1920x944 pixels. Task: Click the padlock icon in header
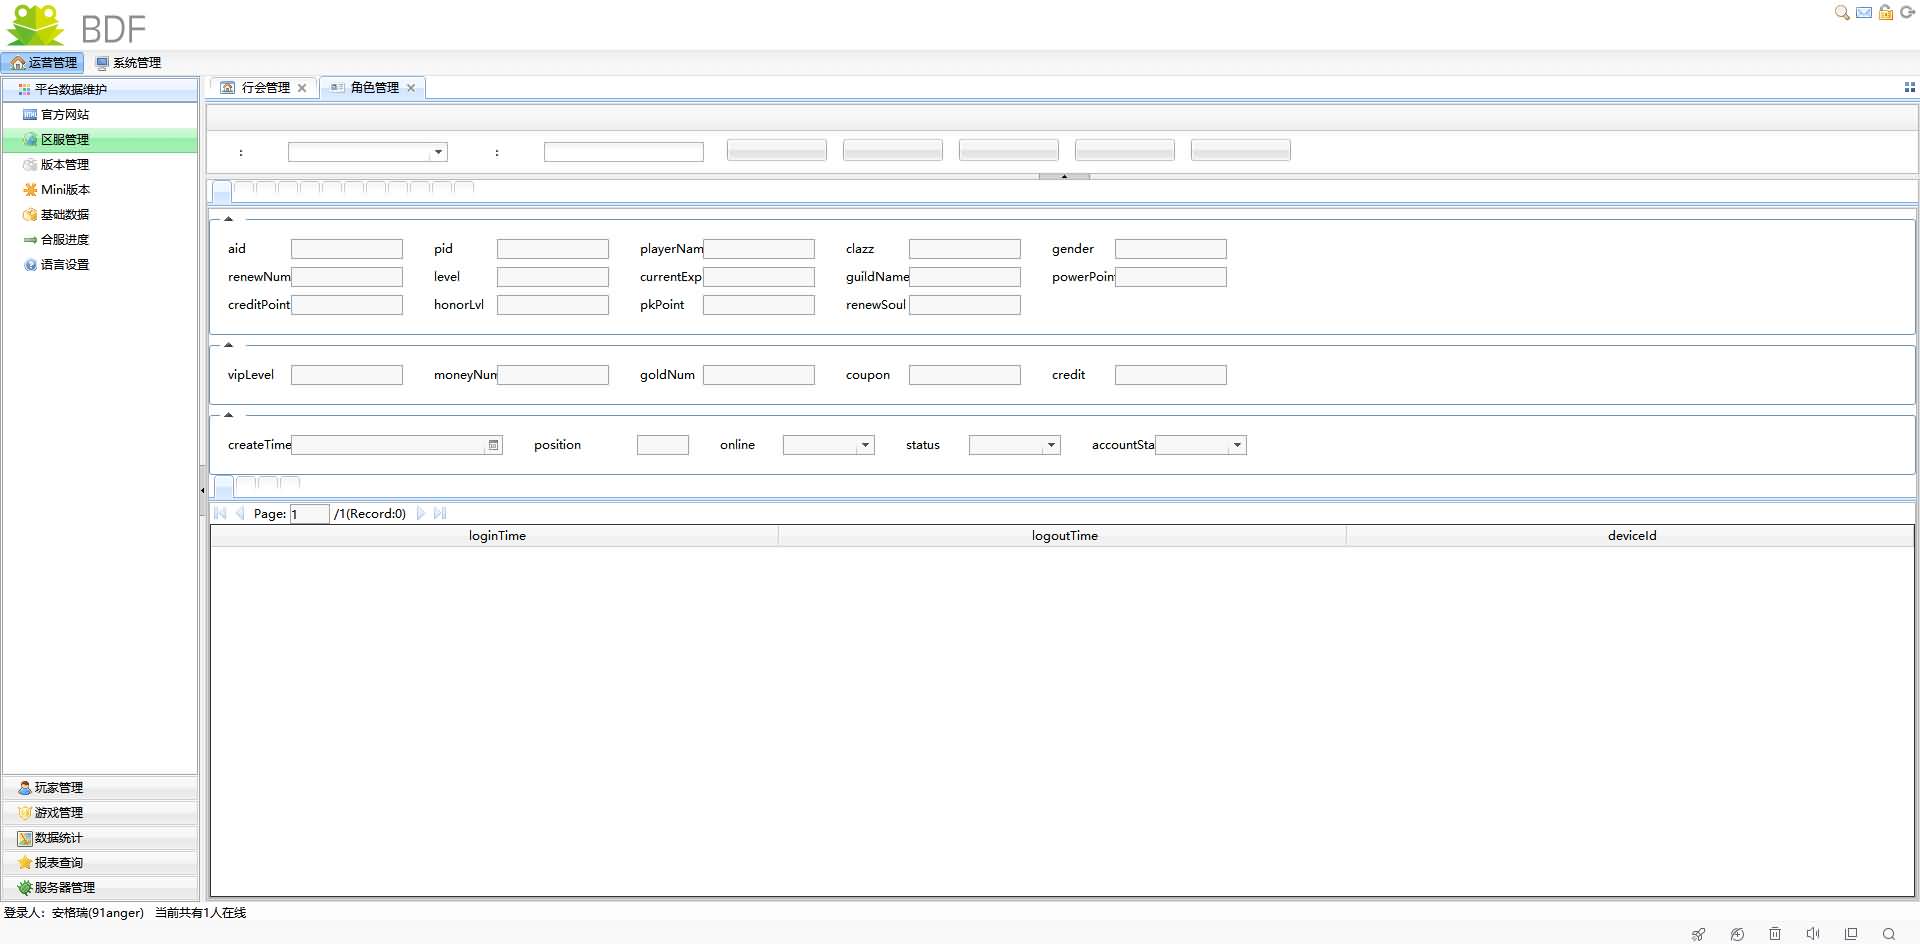click(1886, 13)
